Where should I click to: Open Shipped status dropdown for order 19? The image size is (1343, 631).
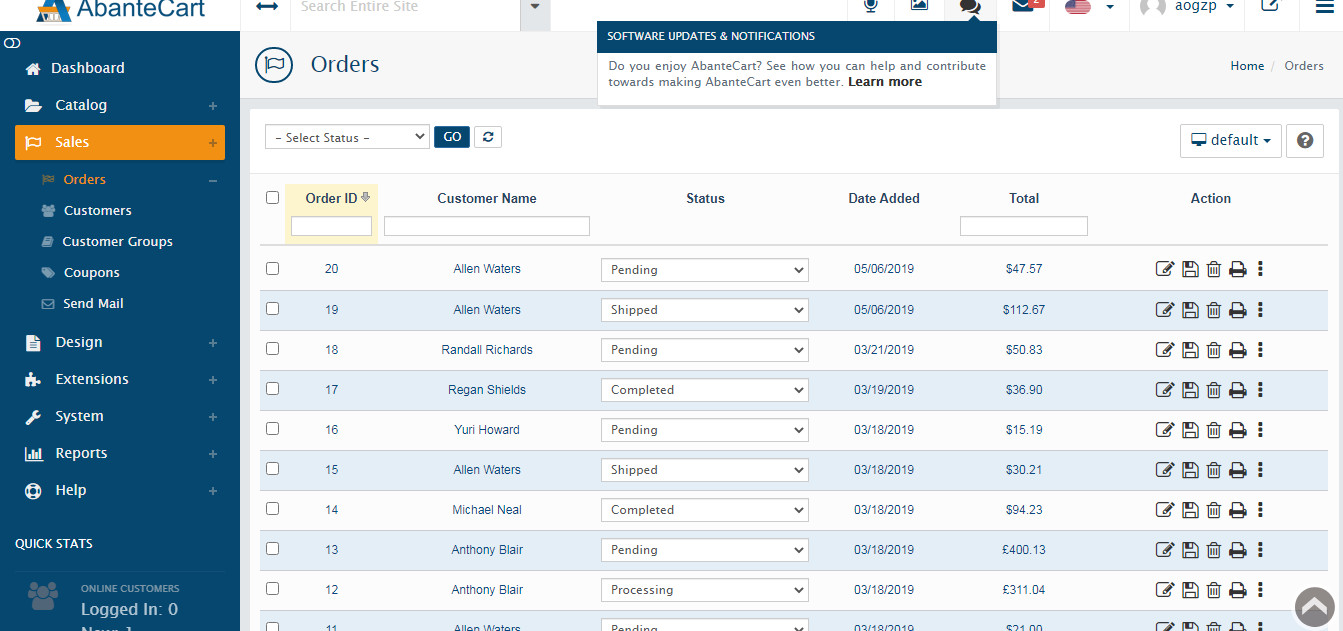(x=704, y=310)
